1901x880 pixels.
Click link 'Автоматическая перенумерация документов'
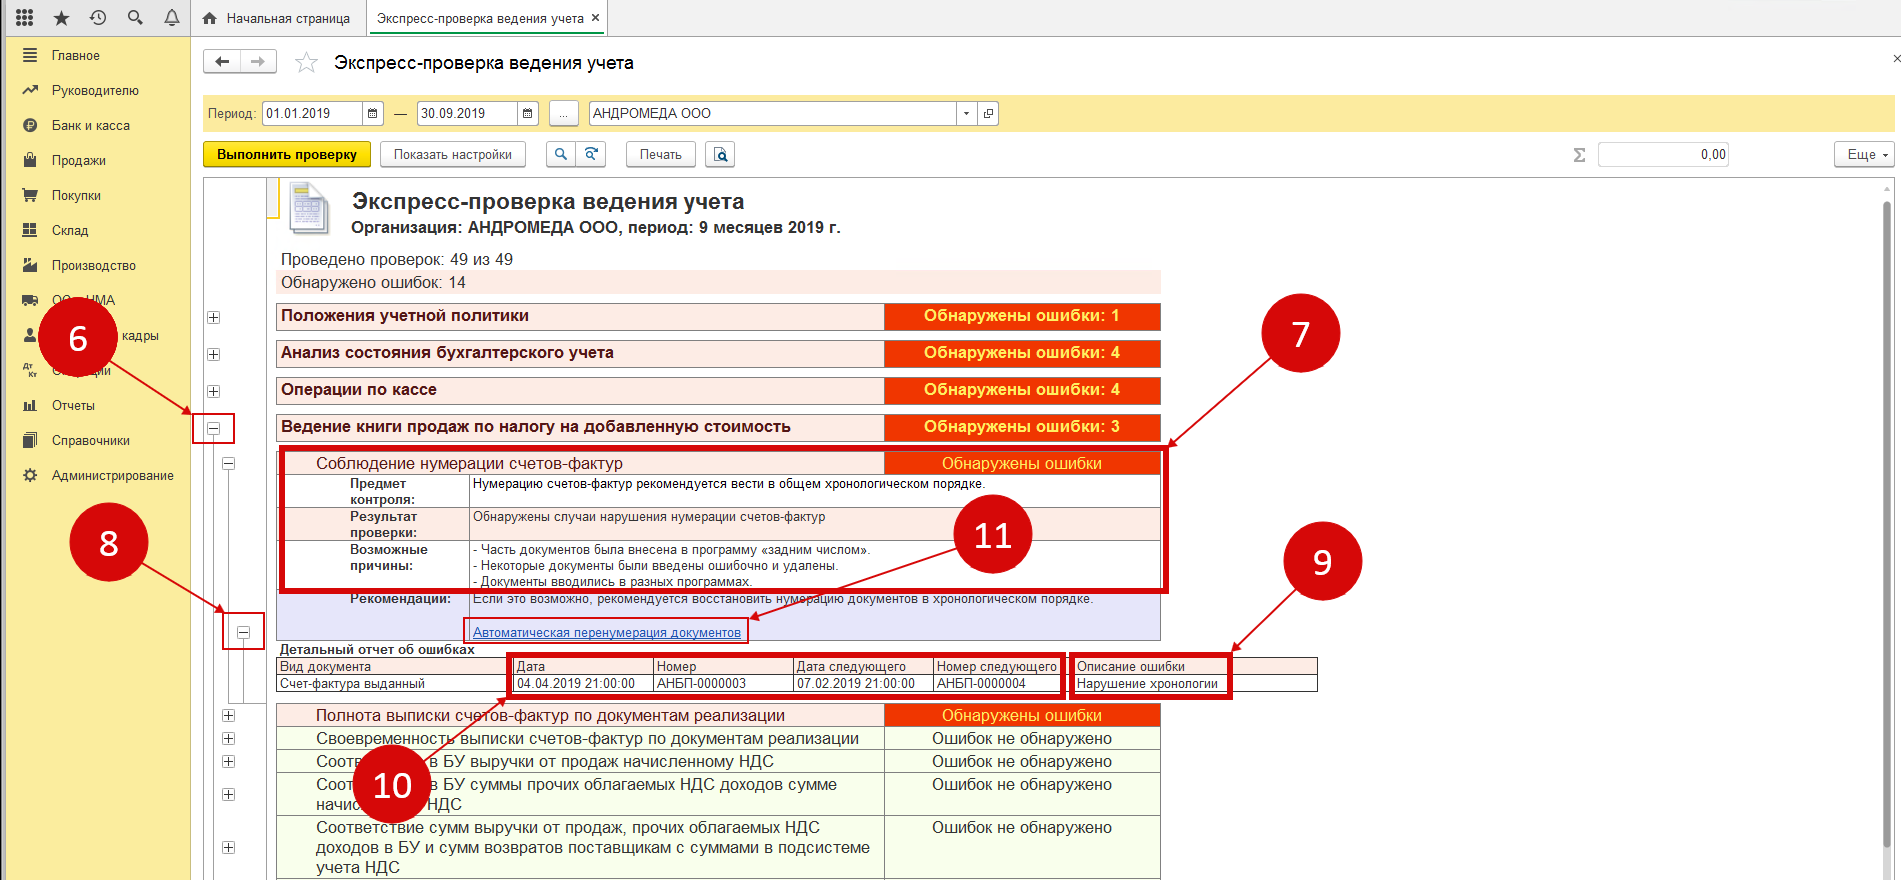pyautogui.click(x=607, y=632)
